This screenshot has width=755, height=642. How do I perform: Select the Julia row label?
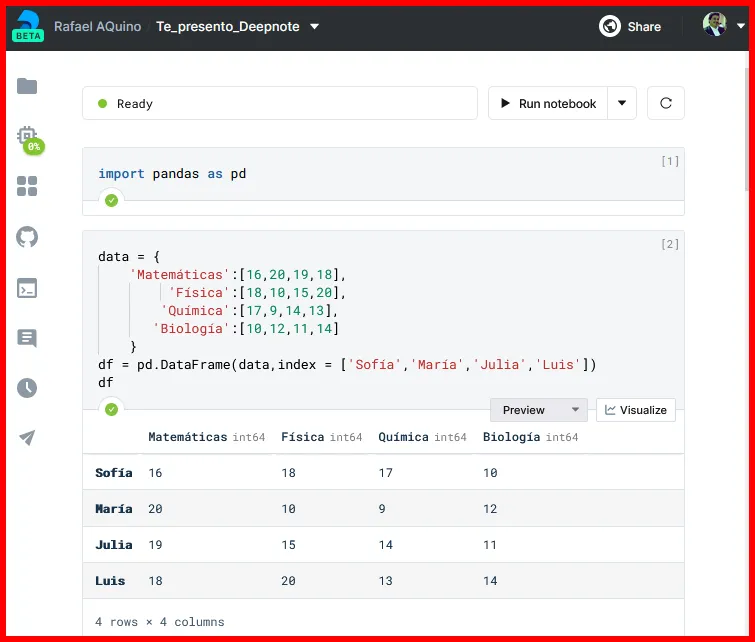114,545
